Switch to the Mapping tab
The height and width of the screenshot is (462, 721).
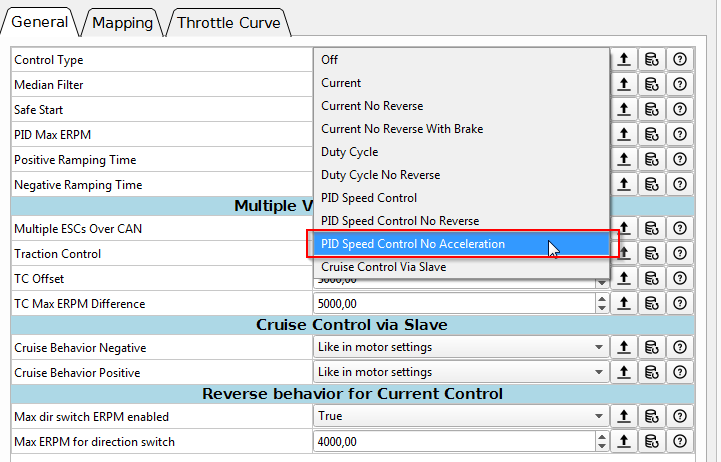click(123, 22)
